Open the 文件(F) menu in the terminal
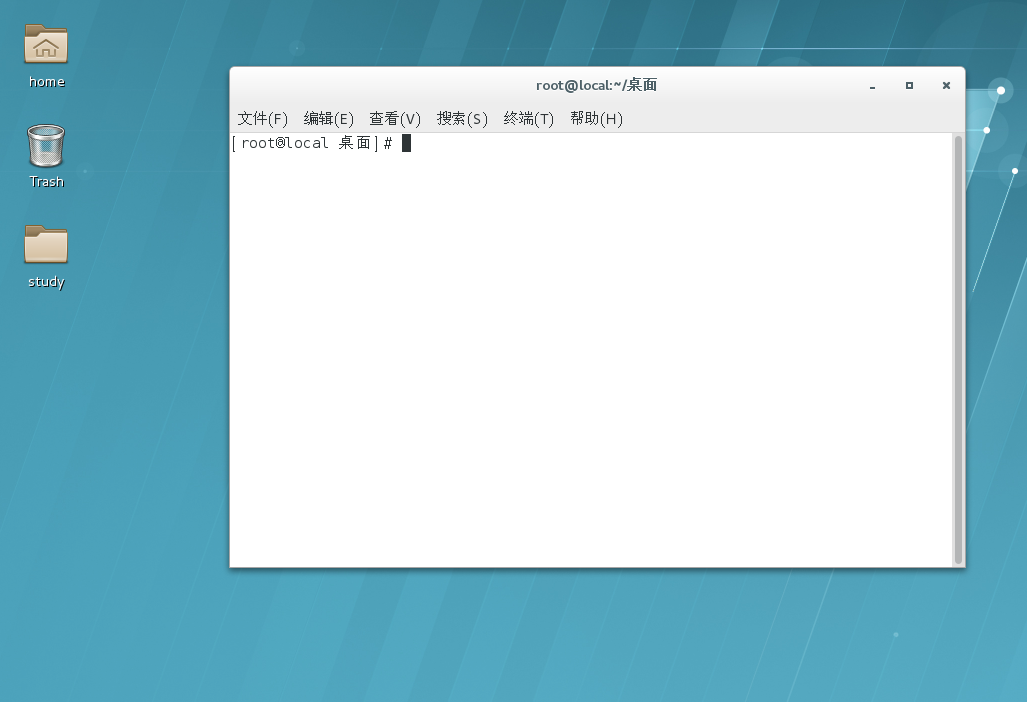 click(x=261, y=118)
